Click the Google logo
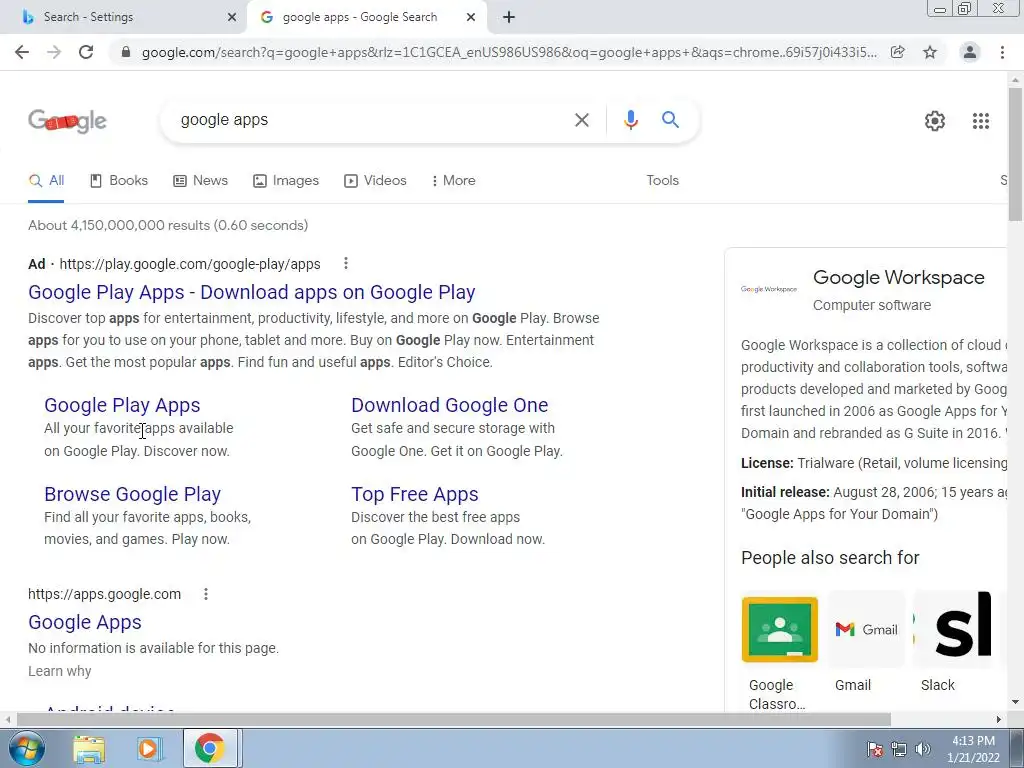 pos(67,121)
